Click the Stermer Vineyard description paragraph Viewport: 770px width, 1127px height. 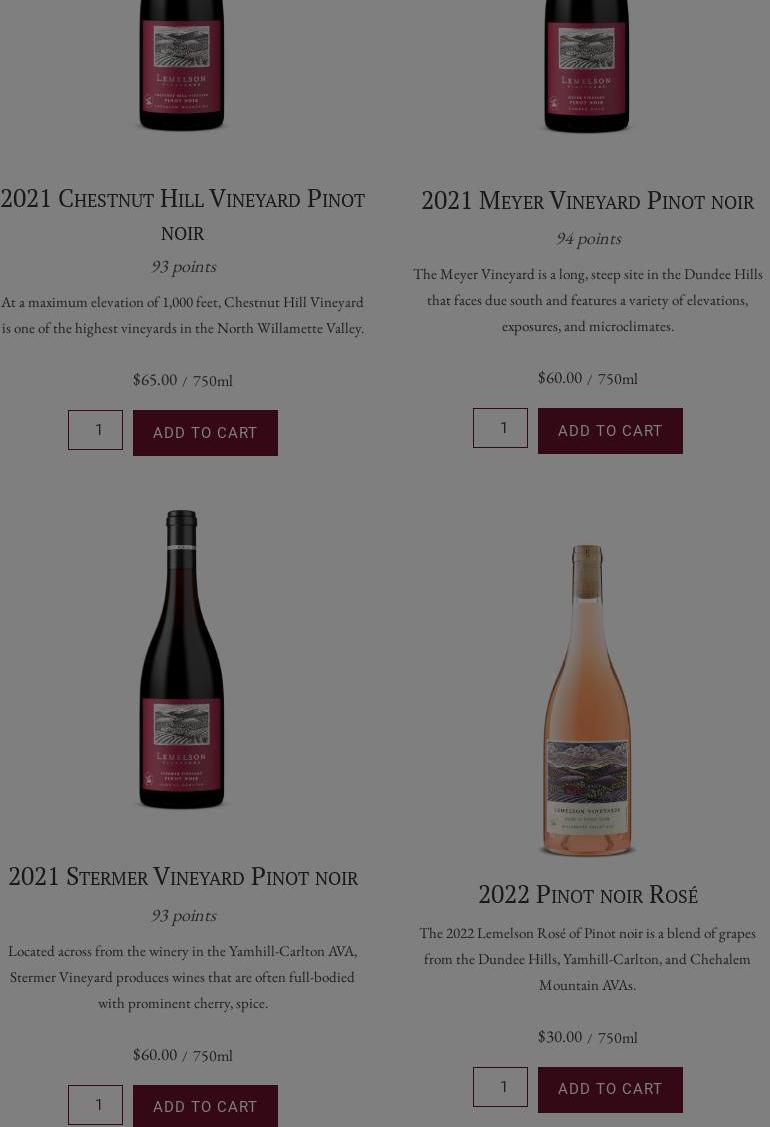pyautogui.click(x=183, y=978)
